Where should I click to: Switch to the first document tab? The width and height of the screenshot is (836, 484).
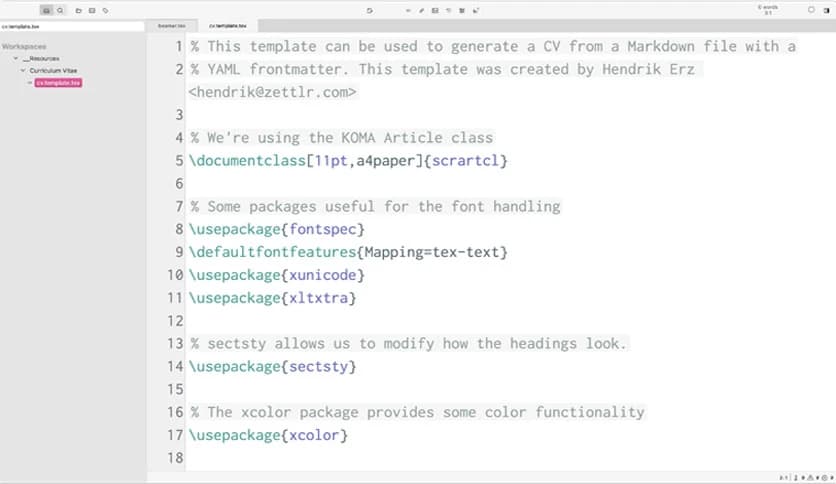[172, 26]
